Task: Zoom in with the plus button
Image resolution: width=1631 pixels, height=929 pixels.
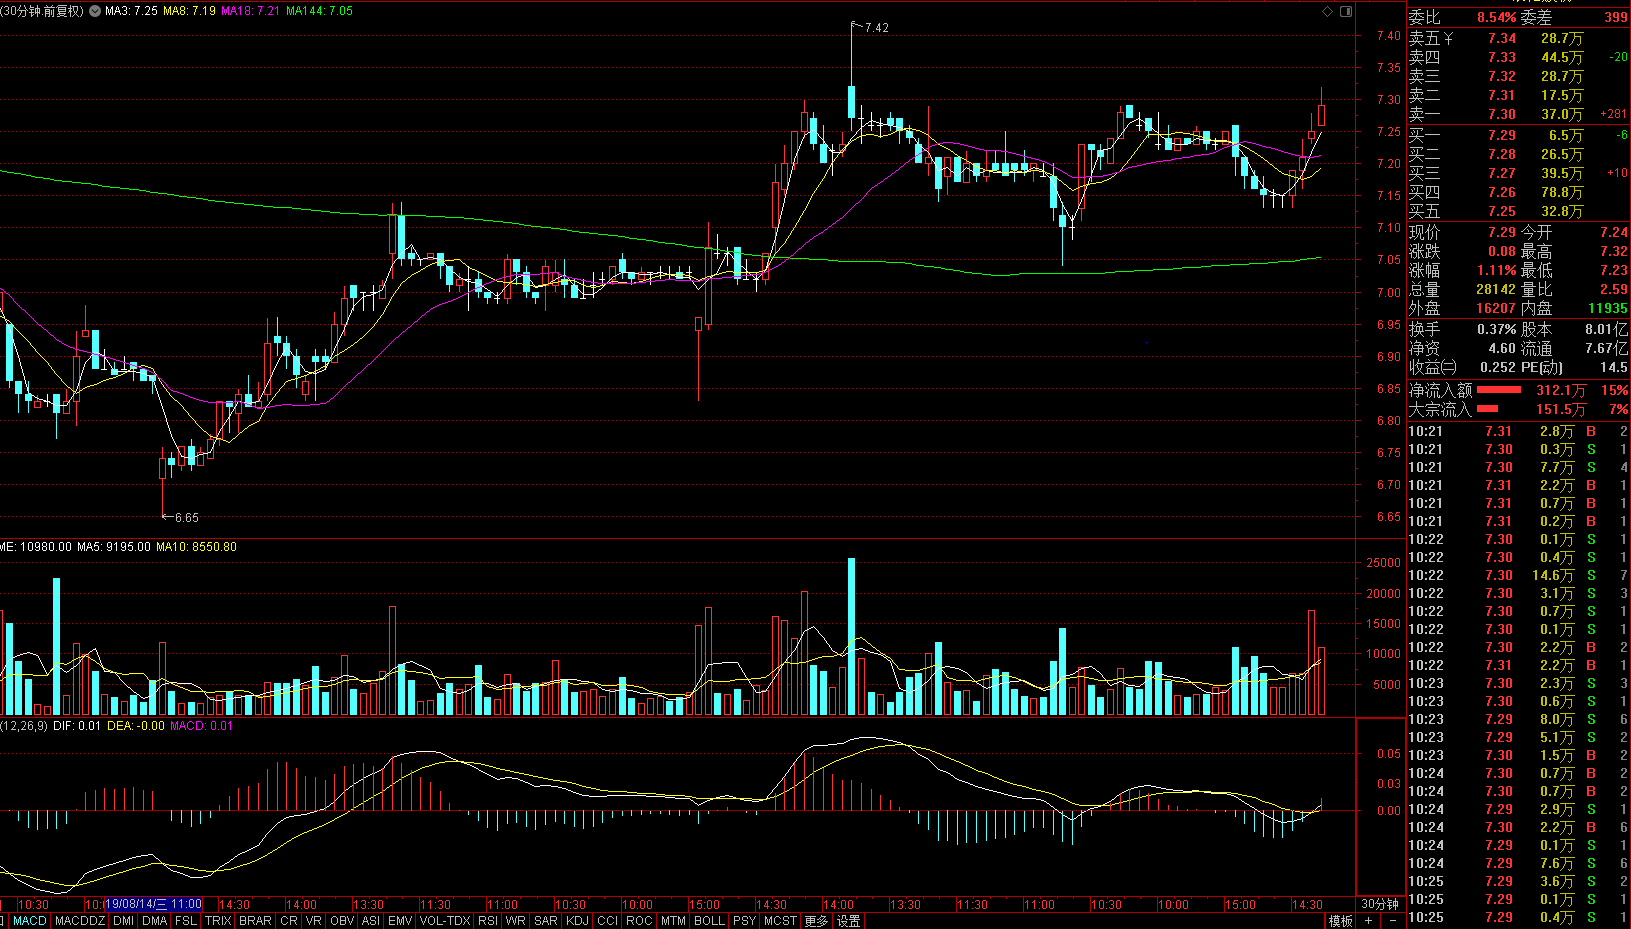Action: 1368,920
